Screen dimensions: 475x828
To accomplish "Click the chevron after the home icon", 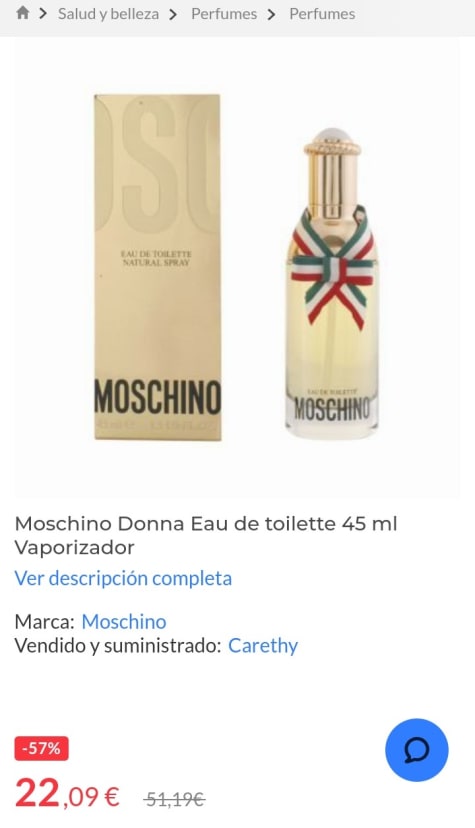I will coord(43,14).
